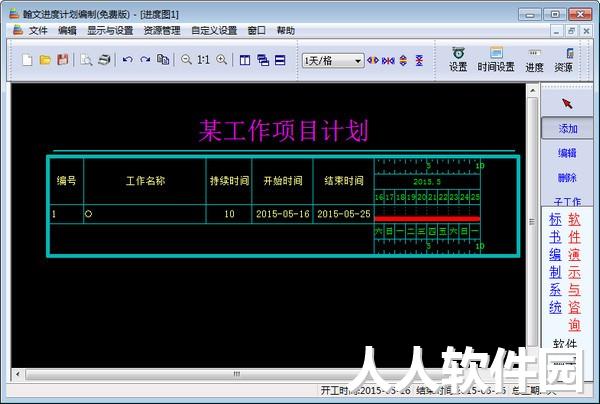Create a new file with the blank page icon
This screenshot has width=600, height=404.
click(27, 60)
